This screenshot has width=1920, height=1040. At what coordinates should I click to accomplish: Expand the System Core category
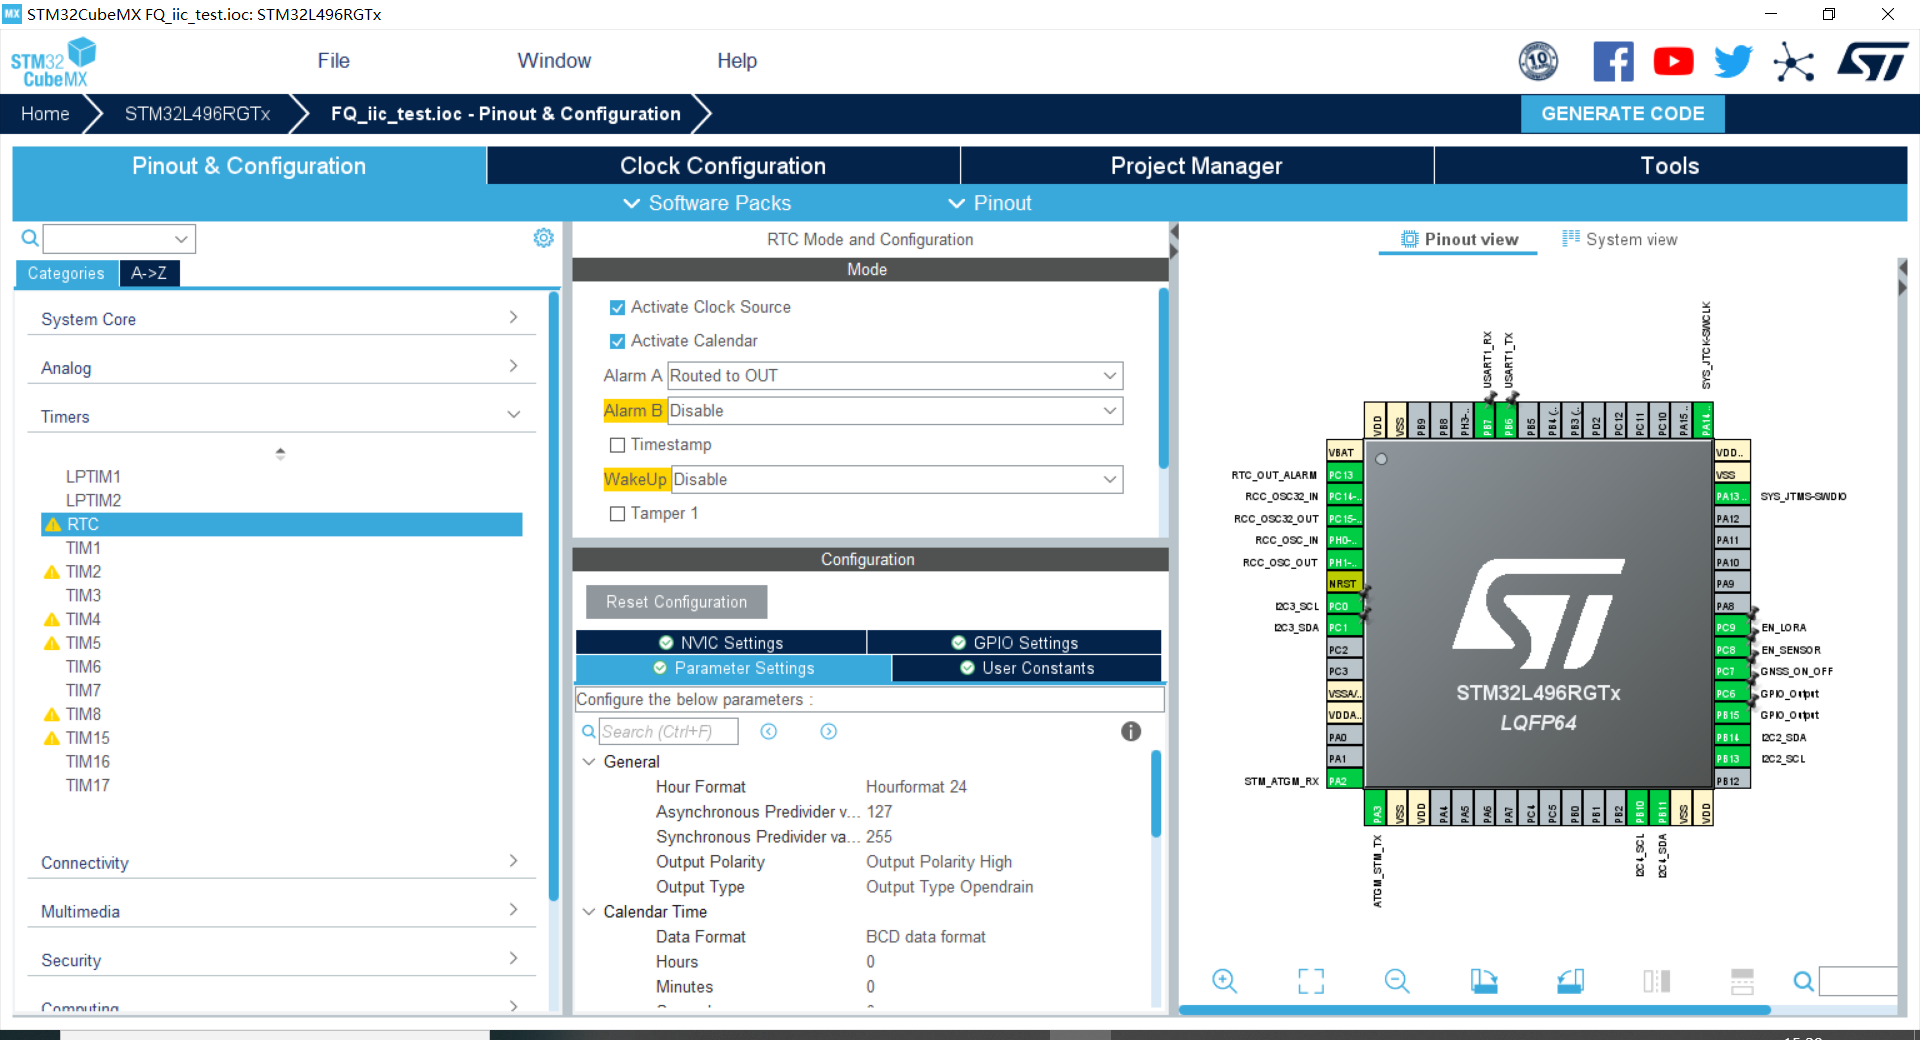click(x=280, y=319)
